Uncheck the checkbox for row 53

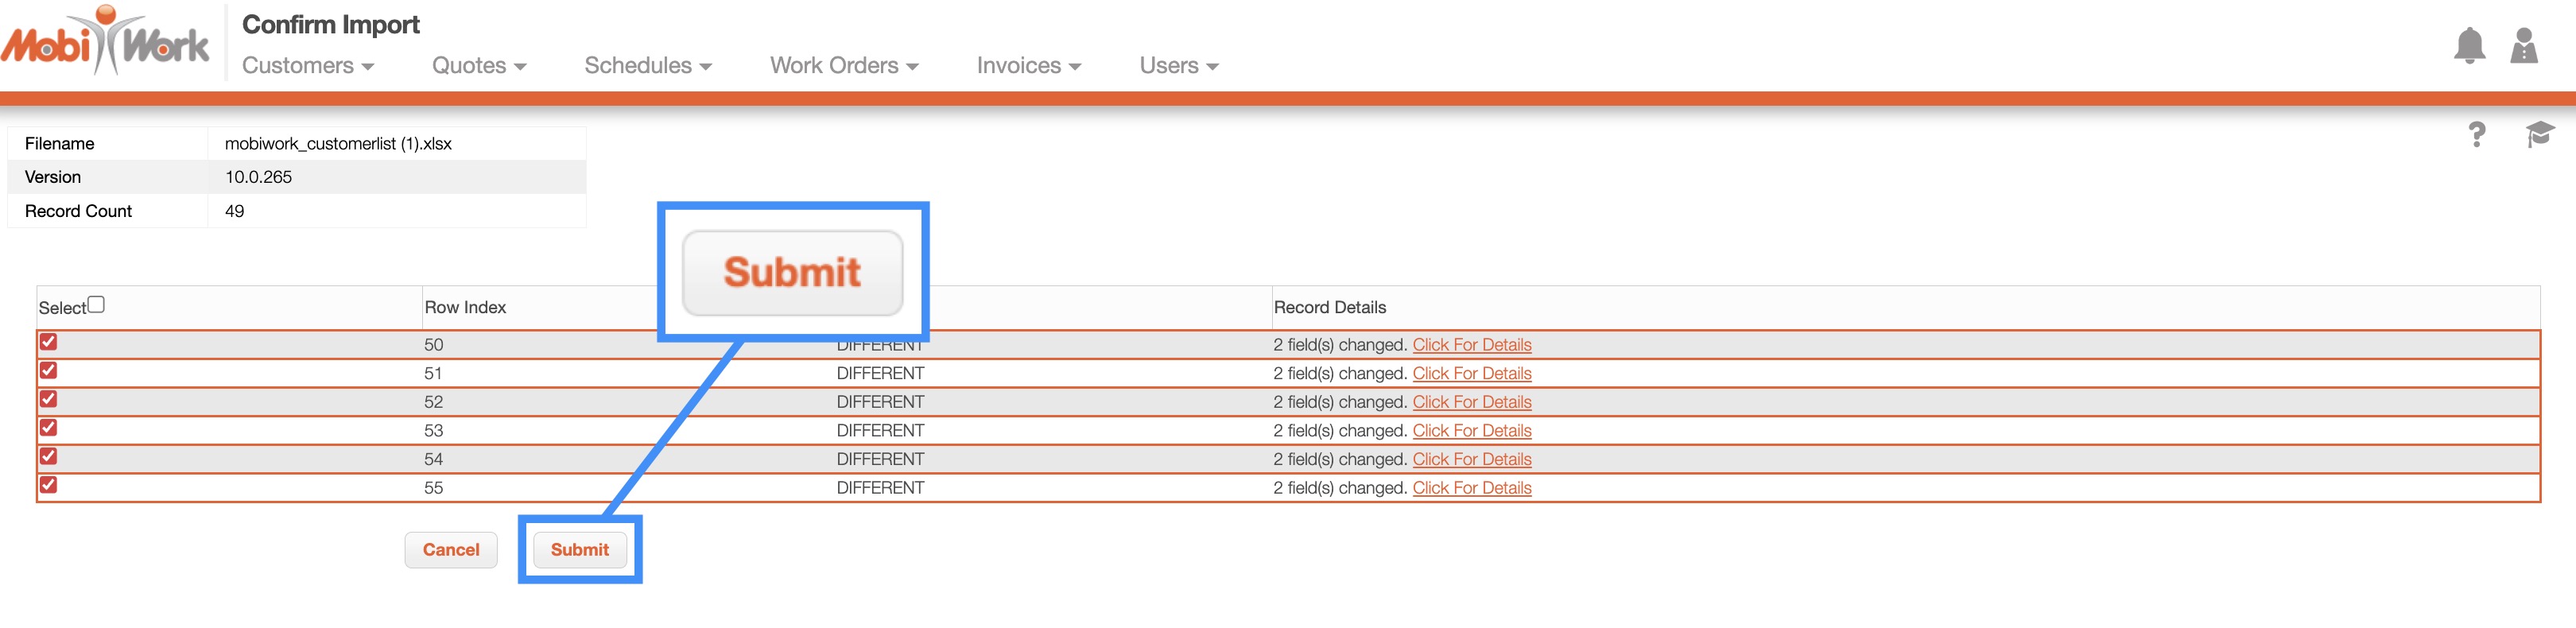(x=48, y=428)
